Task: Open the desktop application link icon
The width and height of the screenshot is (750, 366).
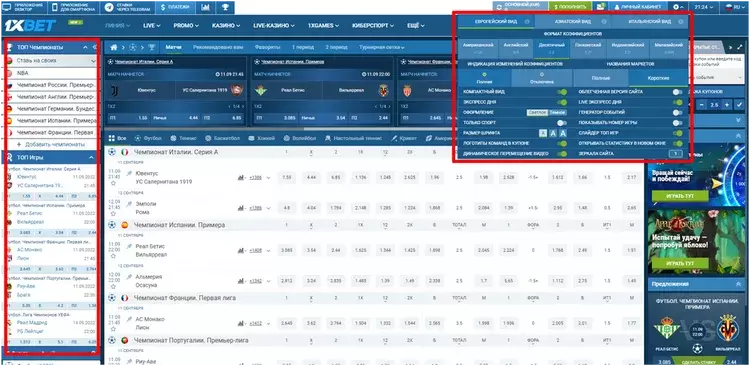Action: tap(7, 7)
